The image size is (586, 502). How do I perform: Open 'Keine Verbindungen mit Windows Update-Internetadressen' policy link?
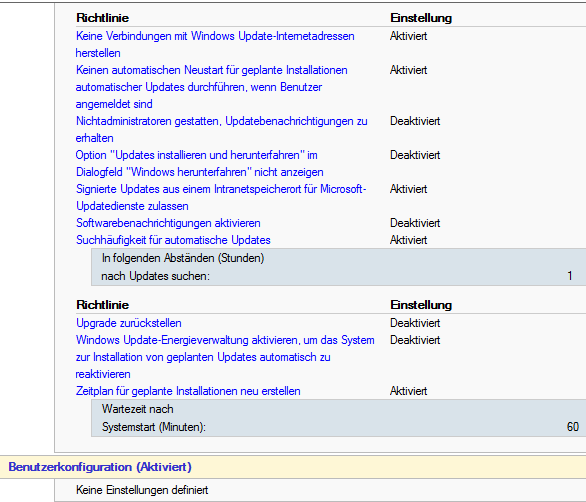click(215, 44)
